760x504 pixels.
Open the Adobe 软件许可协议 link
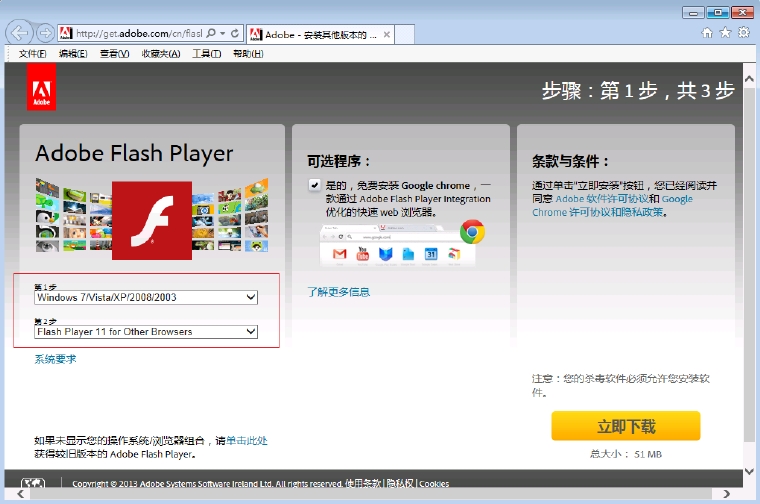(x=602, y=199)
